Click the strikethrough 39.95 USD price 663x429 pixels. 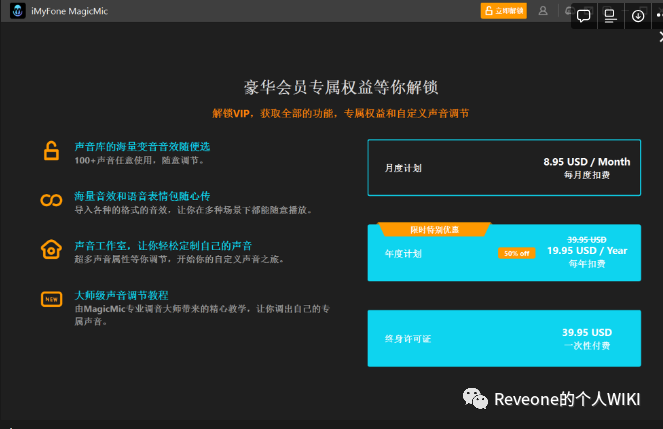click(x=586, y=240)
